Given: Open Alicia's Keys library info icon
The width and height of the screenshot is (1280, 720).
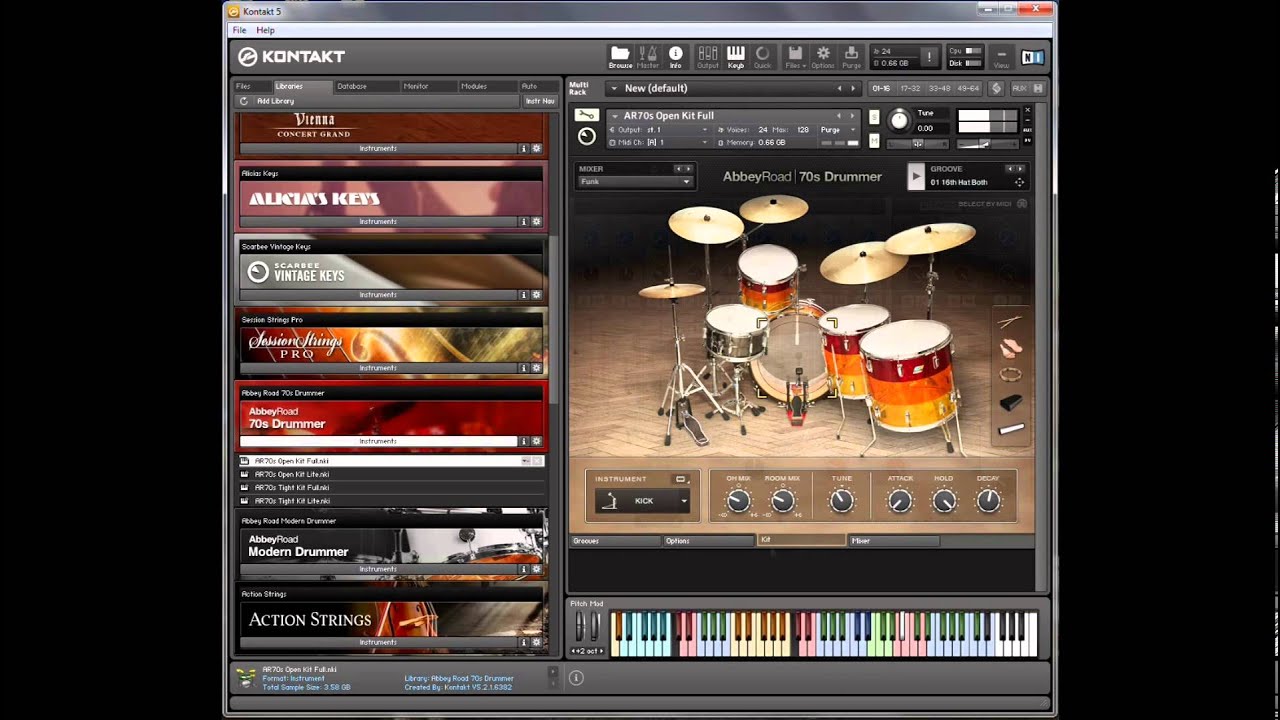Looking at the screenshot, I should (x=523, y=221).
